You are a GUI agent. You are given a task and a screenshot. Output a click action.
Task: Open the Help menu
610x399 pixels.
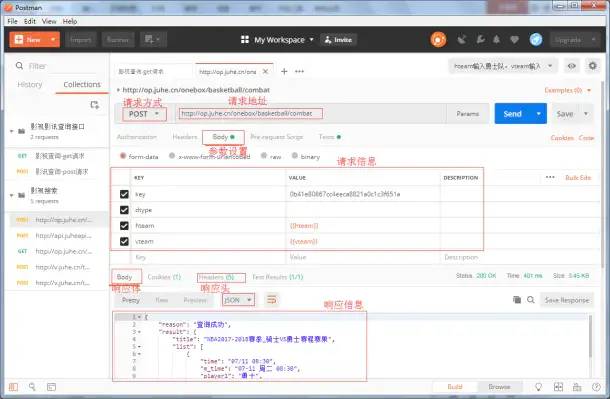[x=70, y=21]
